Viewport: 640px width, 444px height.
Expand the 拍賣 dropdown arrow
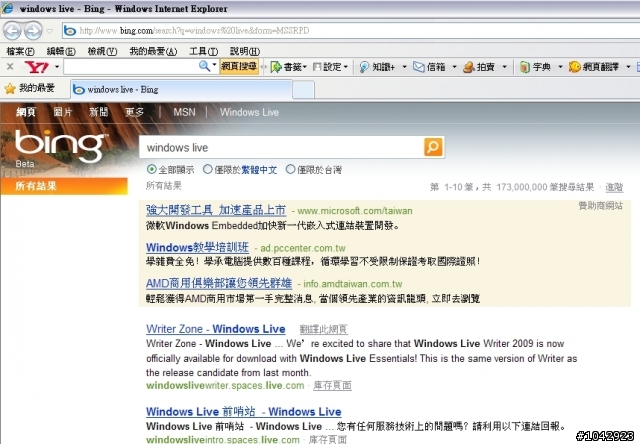point(504,67)
